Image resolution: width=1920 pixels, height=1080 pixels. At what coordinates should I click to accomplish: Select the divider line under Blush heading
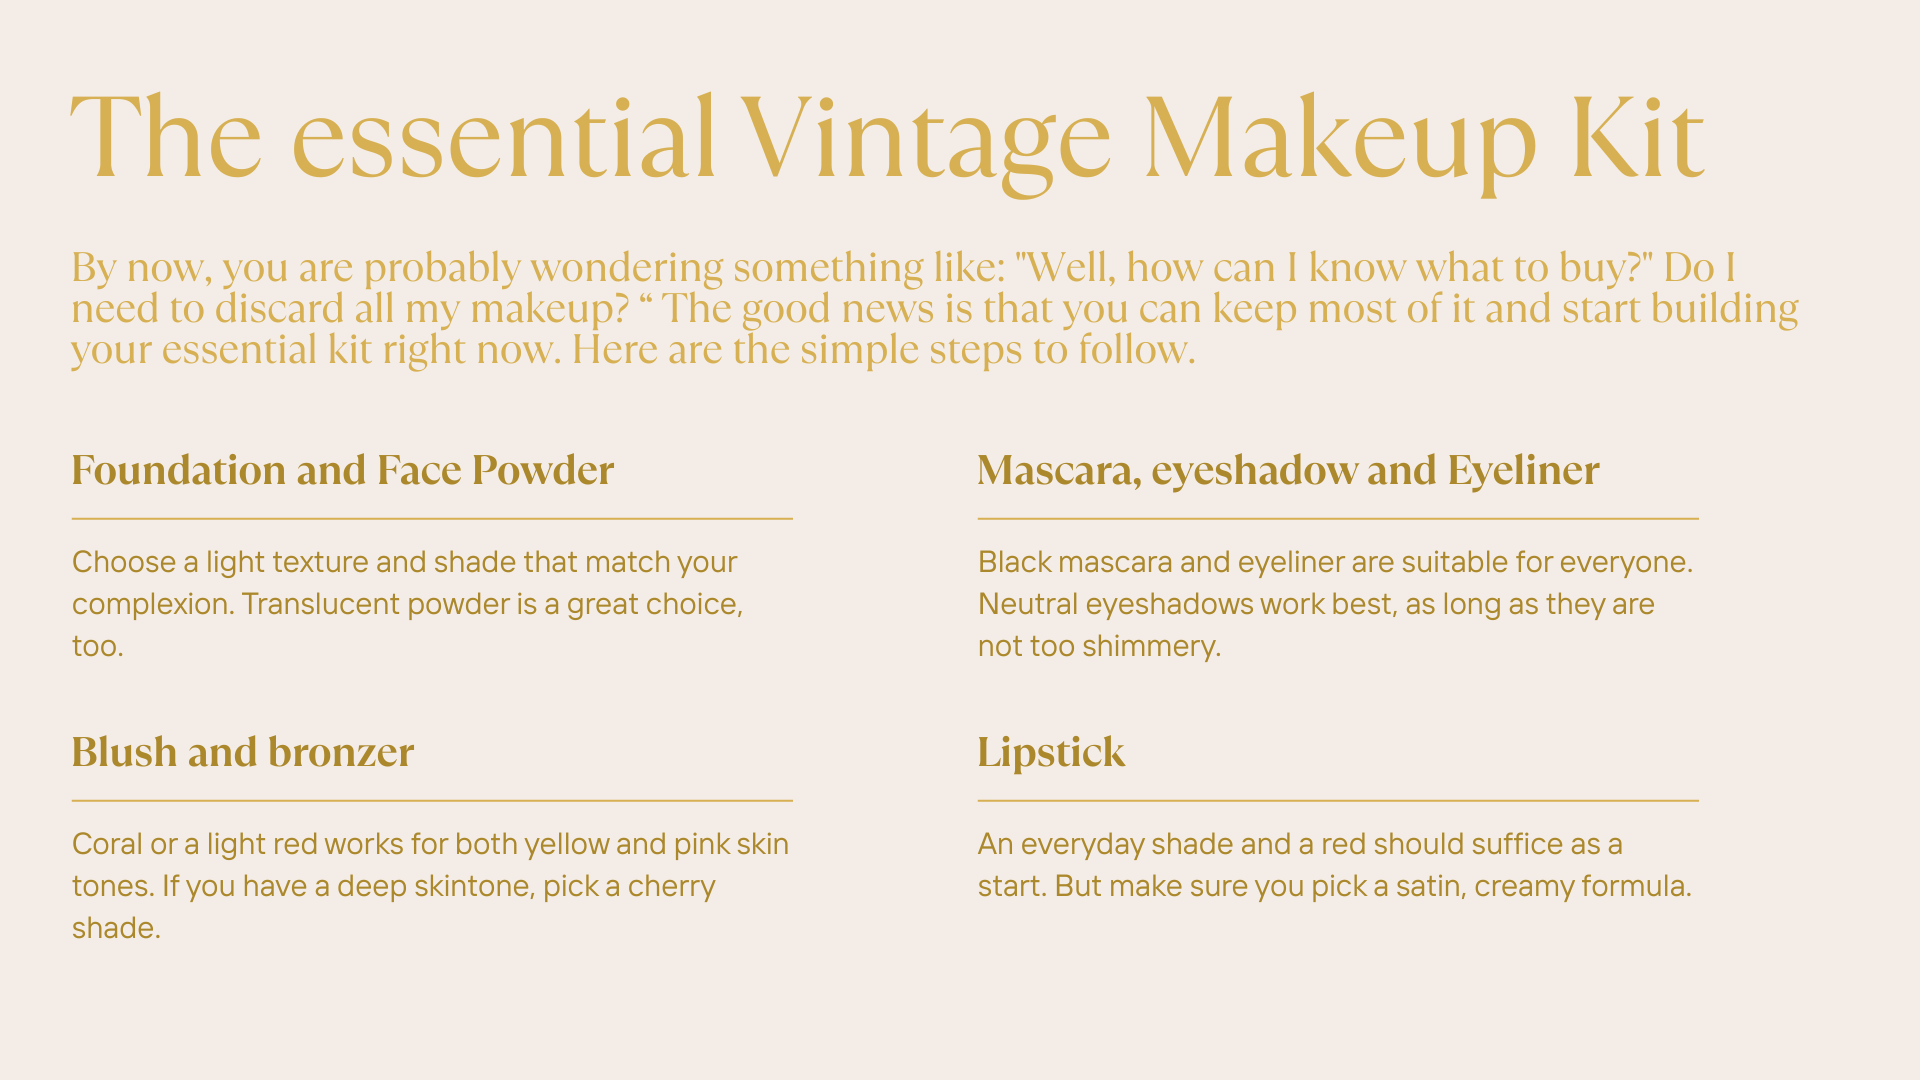coord(432,801)
